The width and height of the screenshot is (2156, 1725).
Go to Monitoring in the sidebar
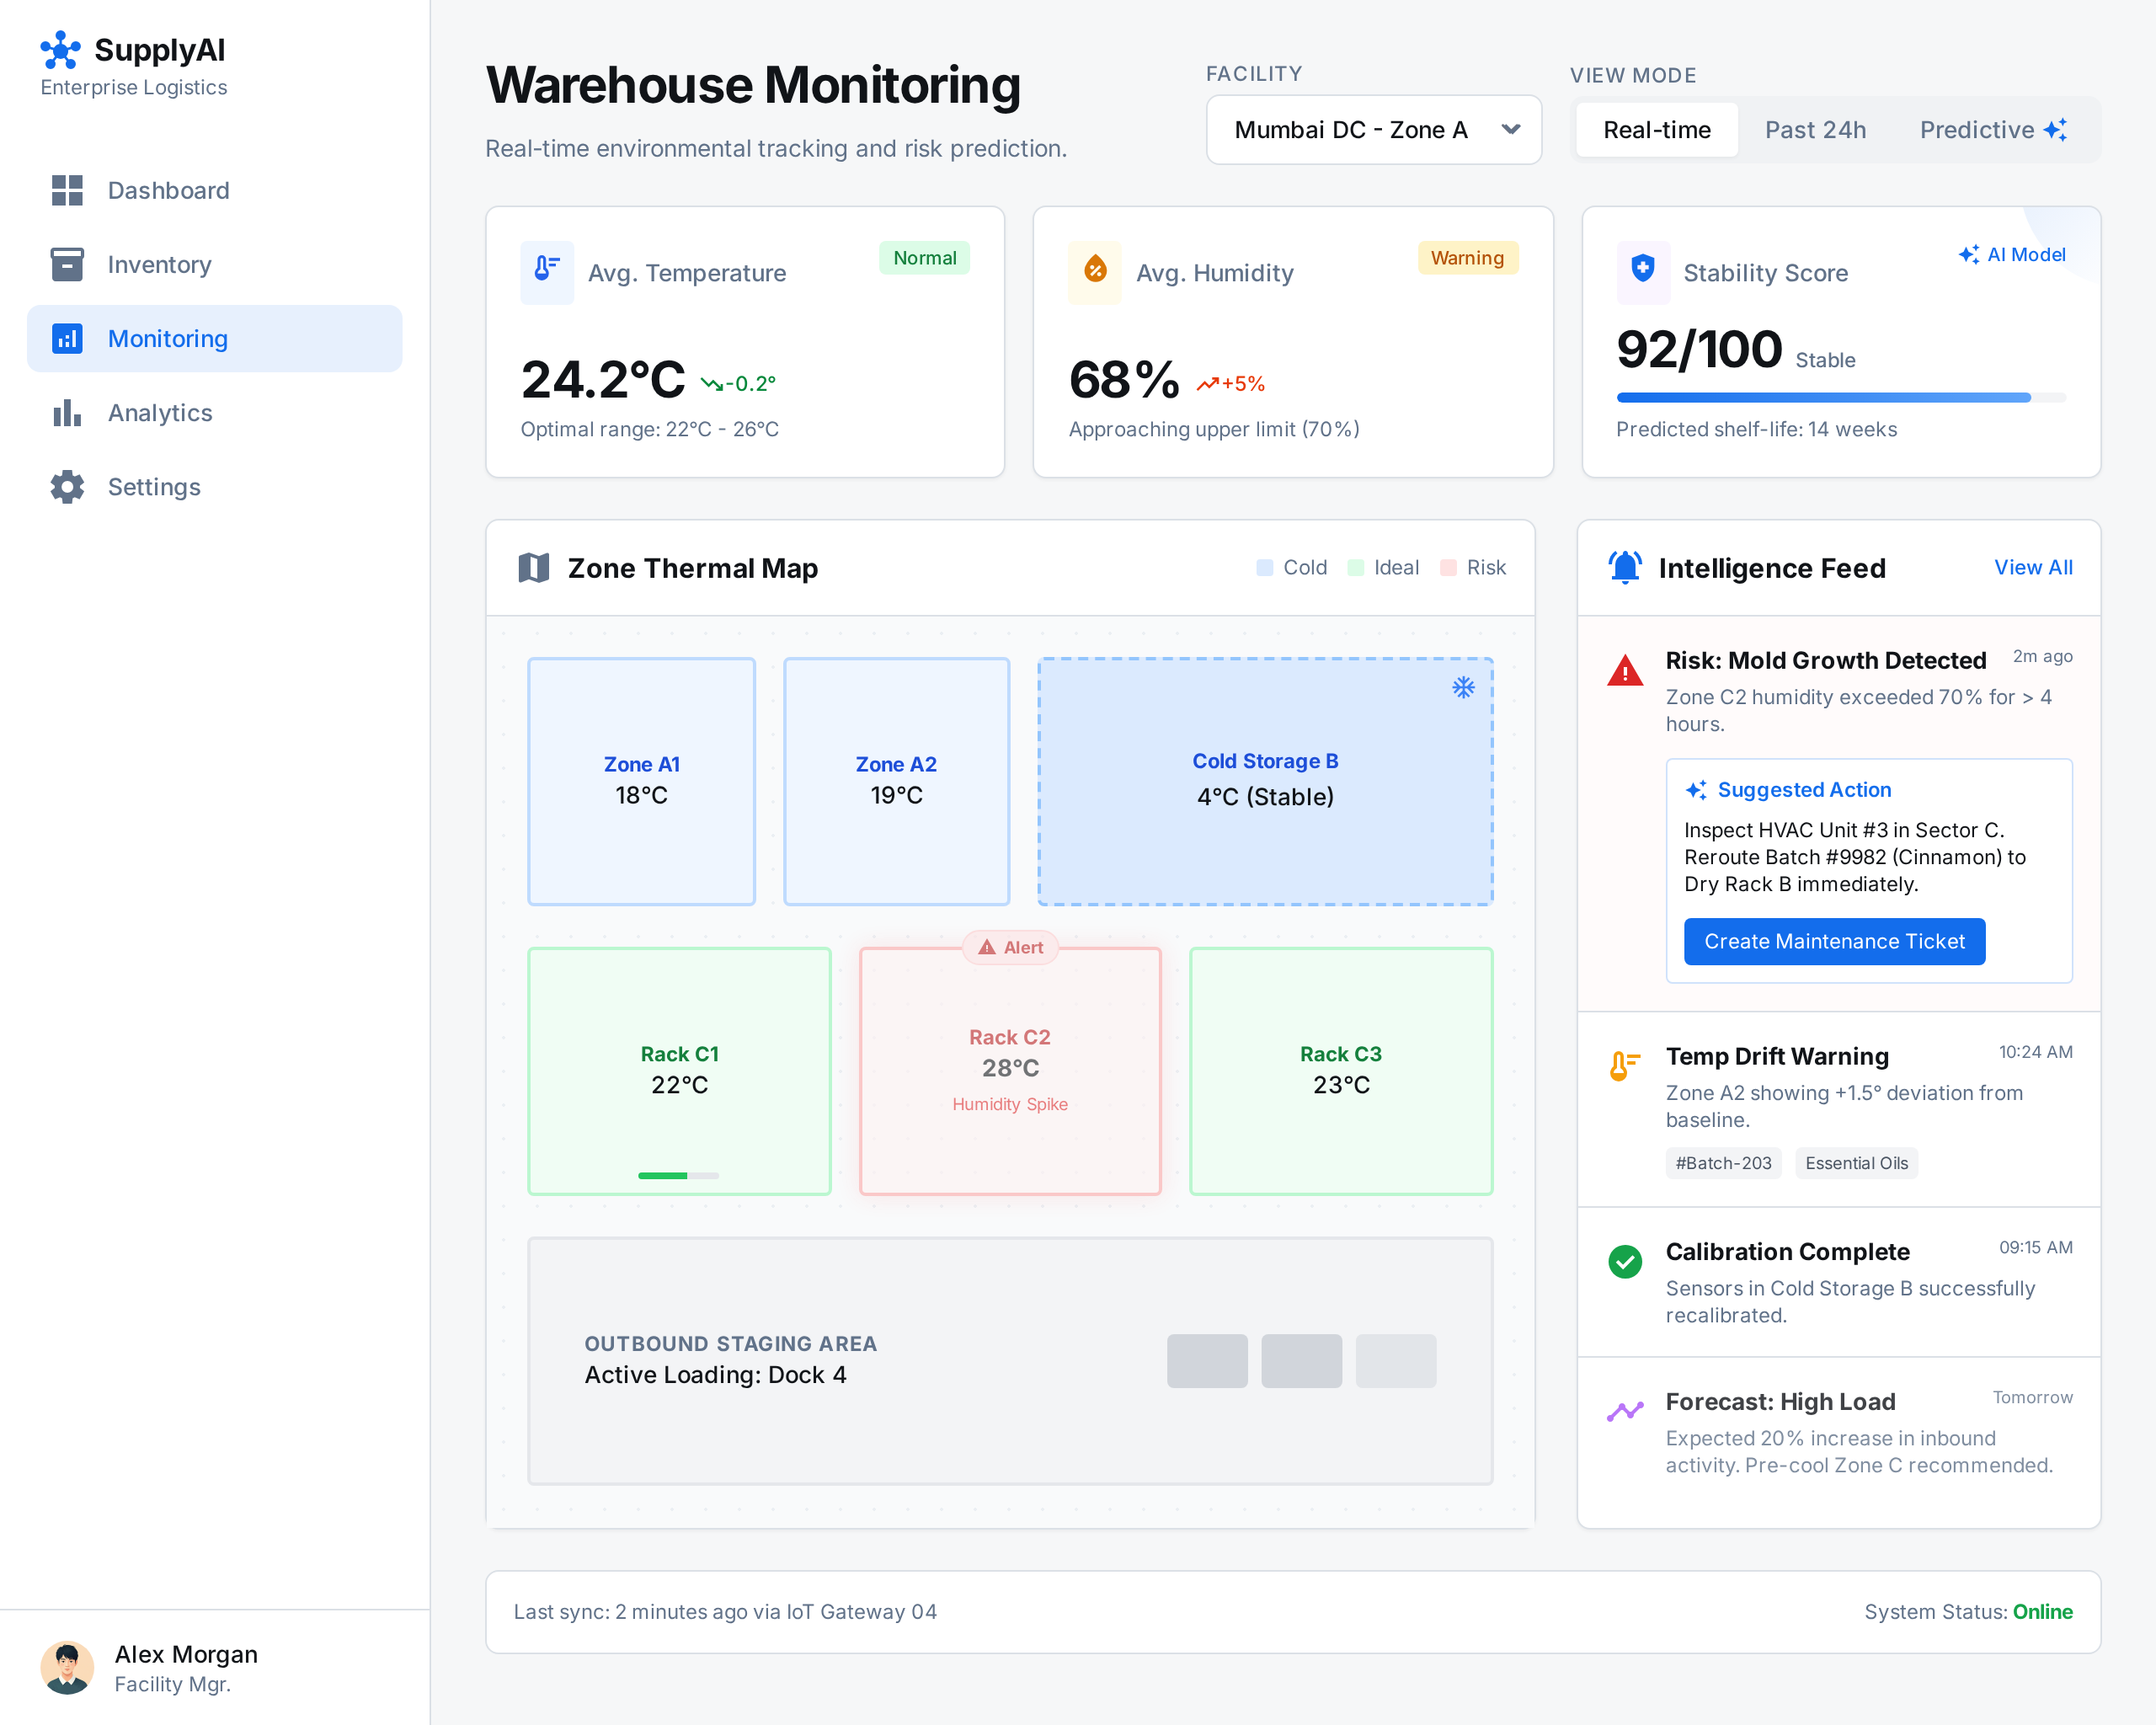point(215,339)
